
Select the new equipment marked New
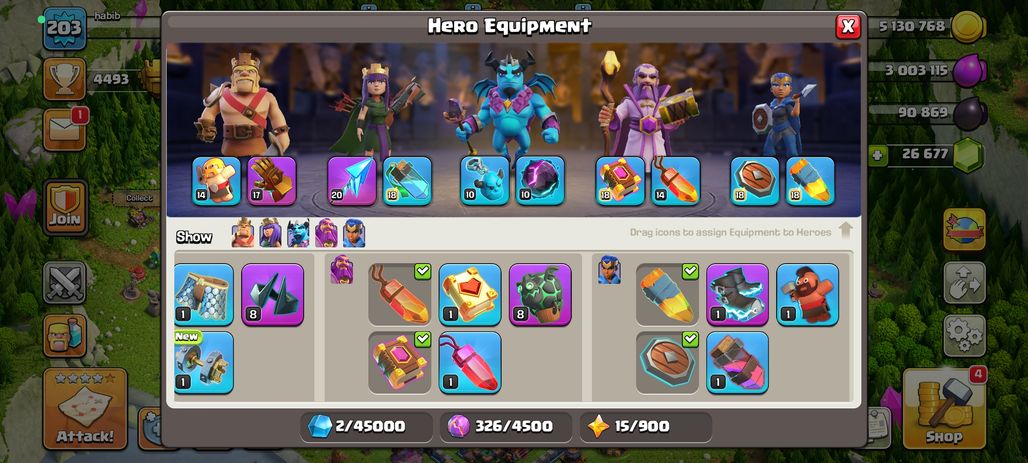(x=204, y=362)
